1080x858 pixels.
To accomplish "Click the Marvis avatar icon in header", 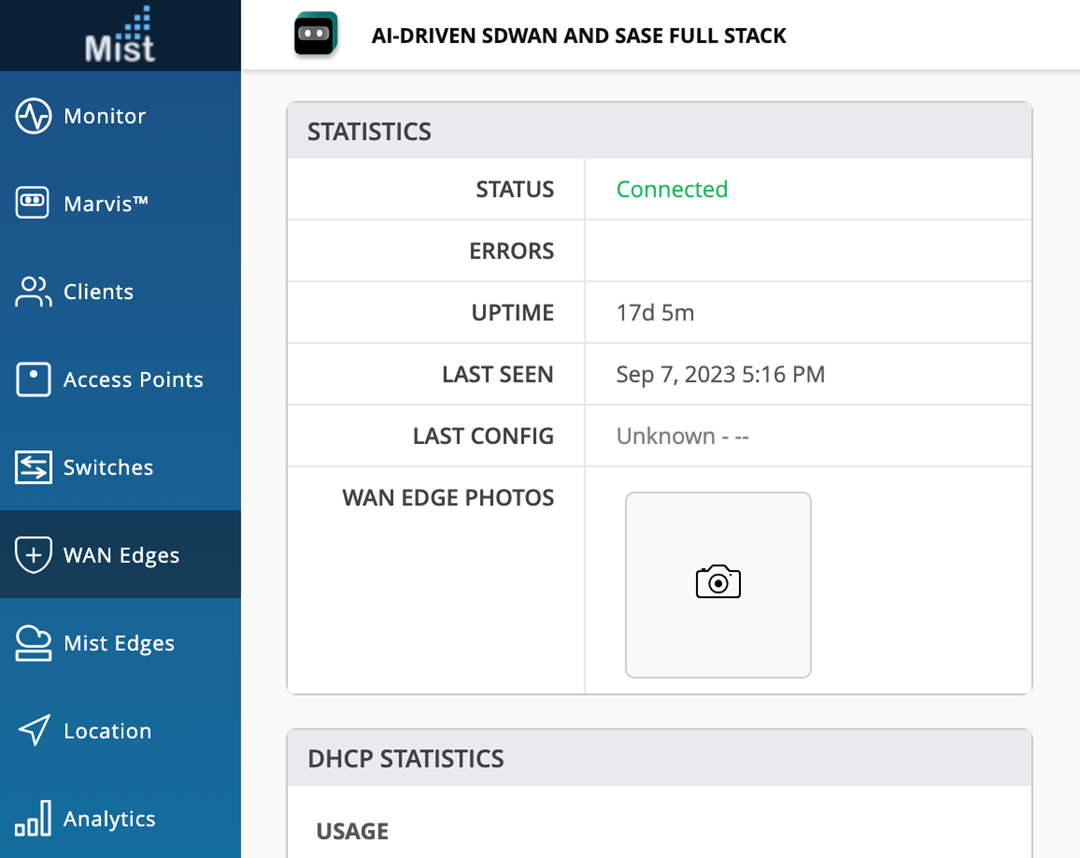I will [x=315, y=33].
